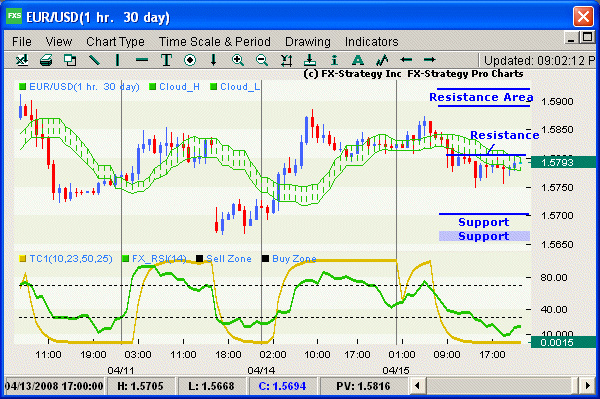Click the download to tray icon
Viewport: 600px width, 399px height.
(x=310, y=60)
